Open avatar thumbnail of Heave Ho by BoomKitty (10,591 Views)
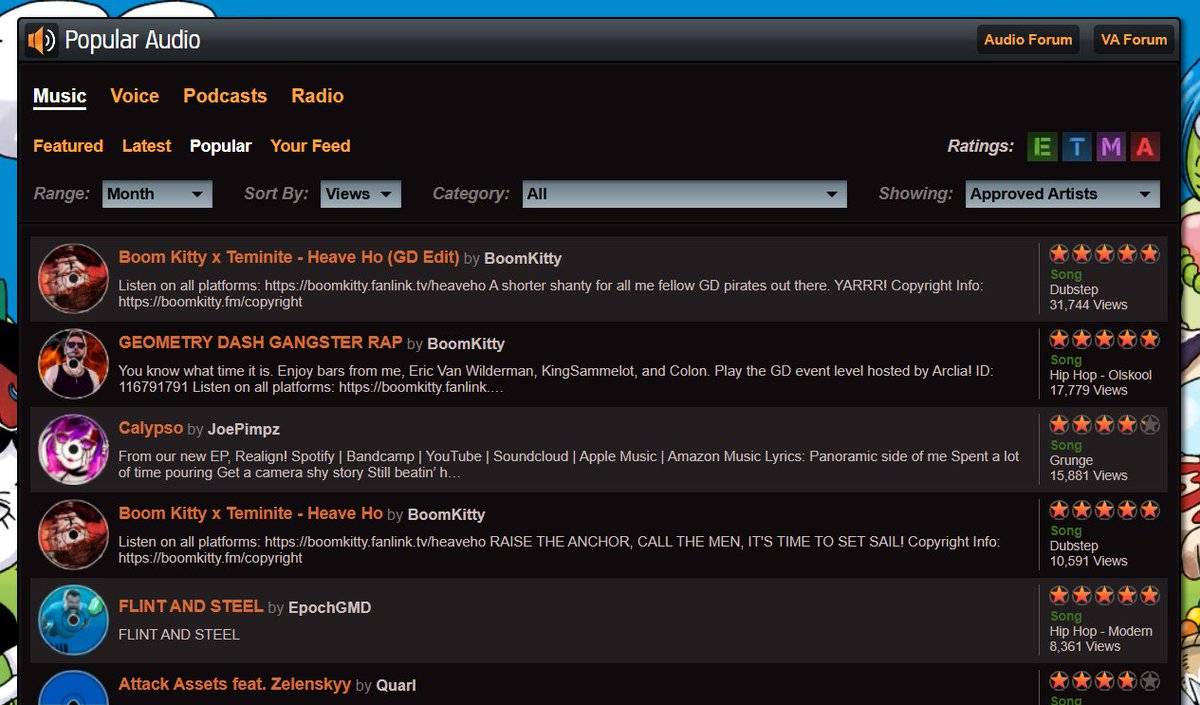This screenshot has height=705, width=1200. pos(73,535)
